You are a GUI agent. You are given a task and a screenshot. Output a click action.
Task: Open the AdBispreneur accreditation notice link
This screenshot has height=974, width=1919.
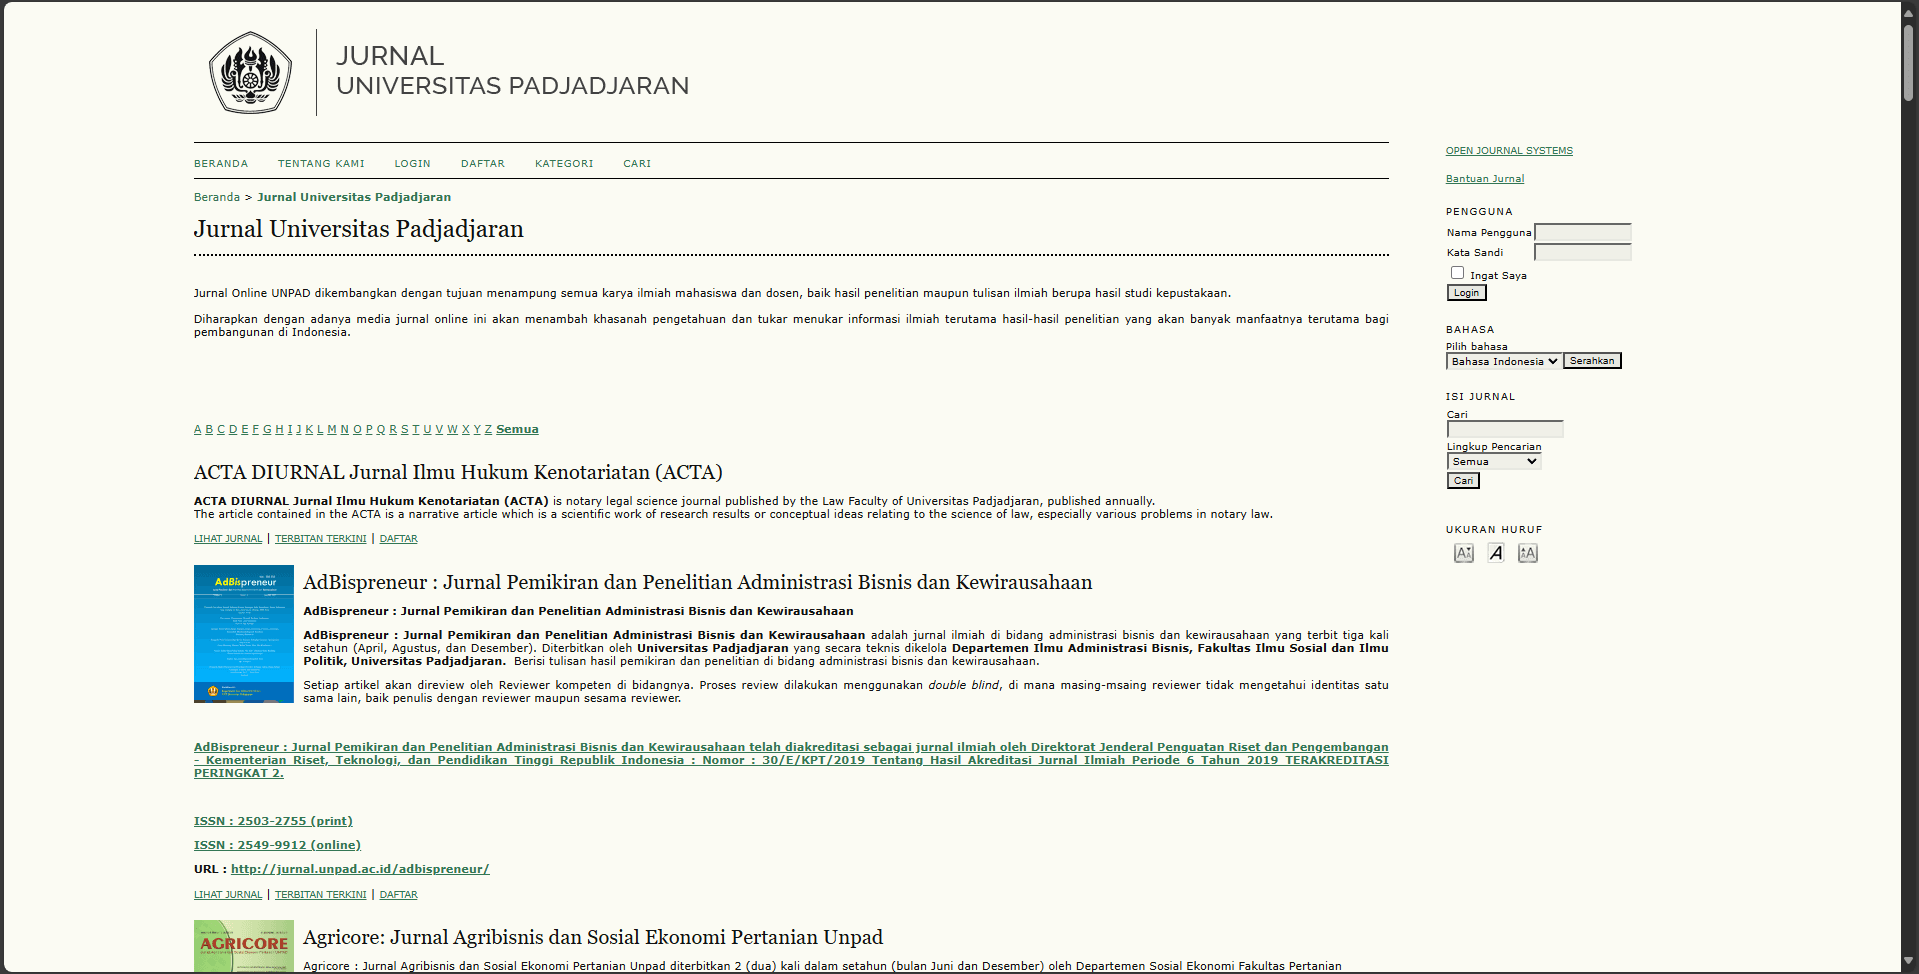(x=791, y=760)
